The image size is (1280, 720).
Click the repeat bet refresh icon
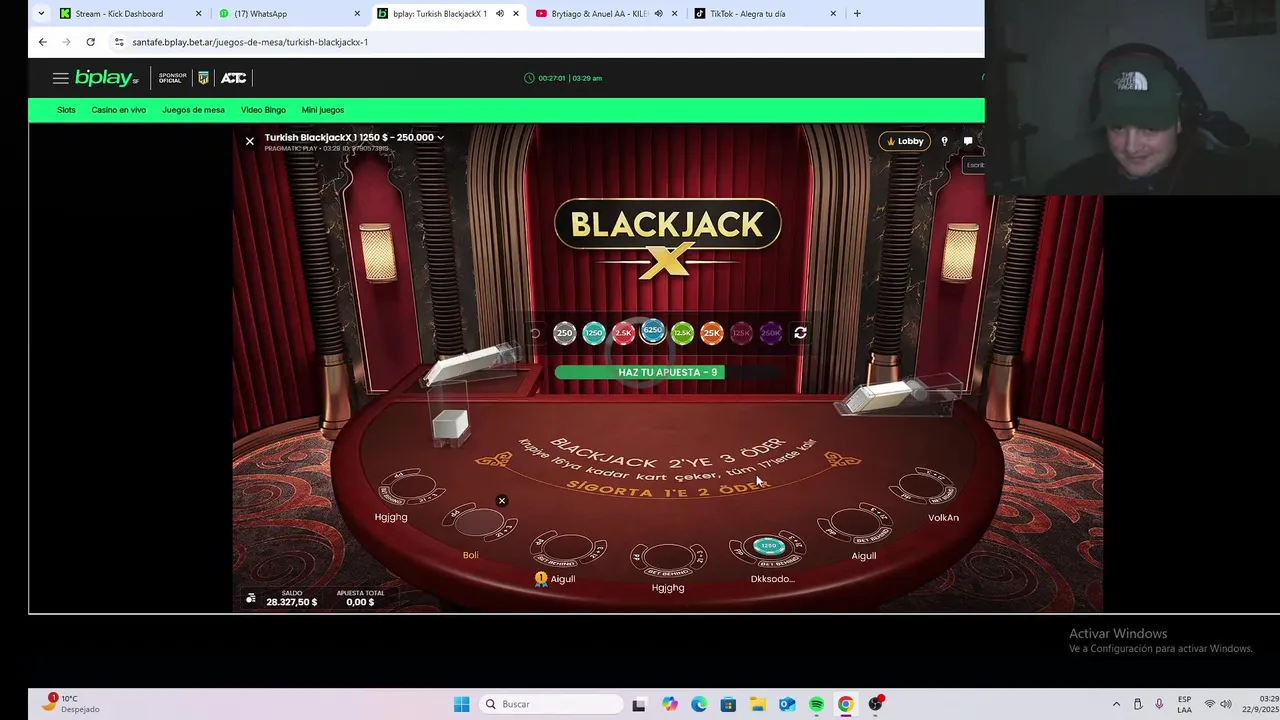(x=800, y=333)
